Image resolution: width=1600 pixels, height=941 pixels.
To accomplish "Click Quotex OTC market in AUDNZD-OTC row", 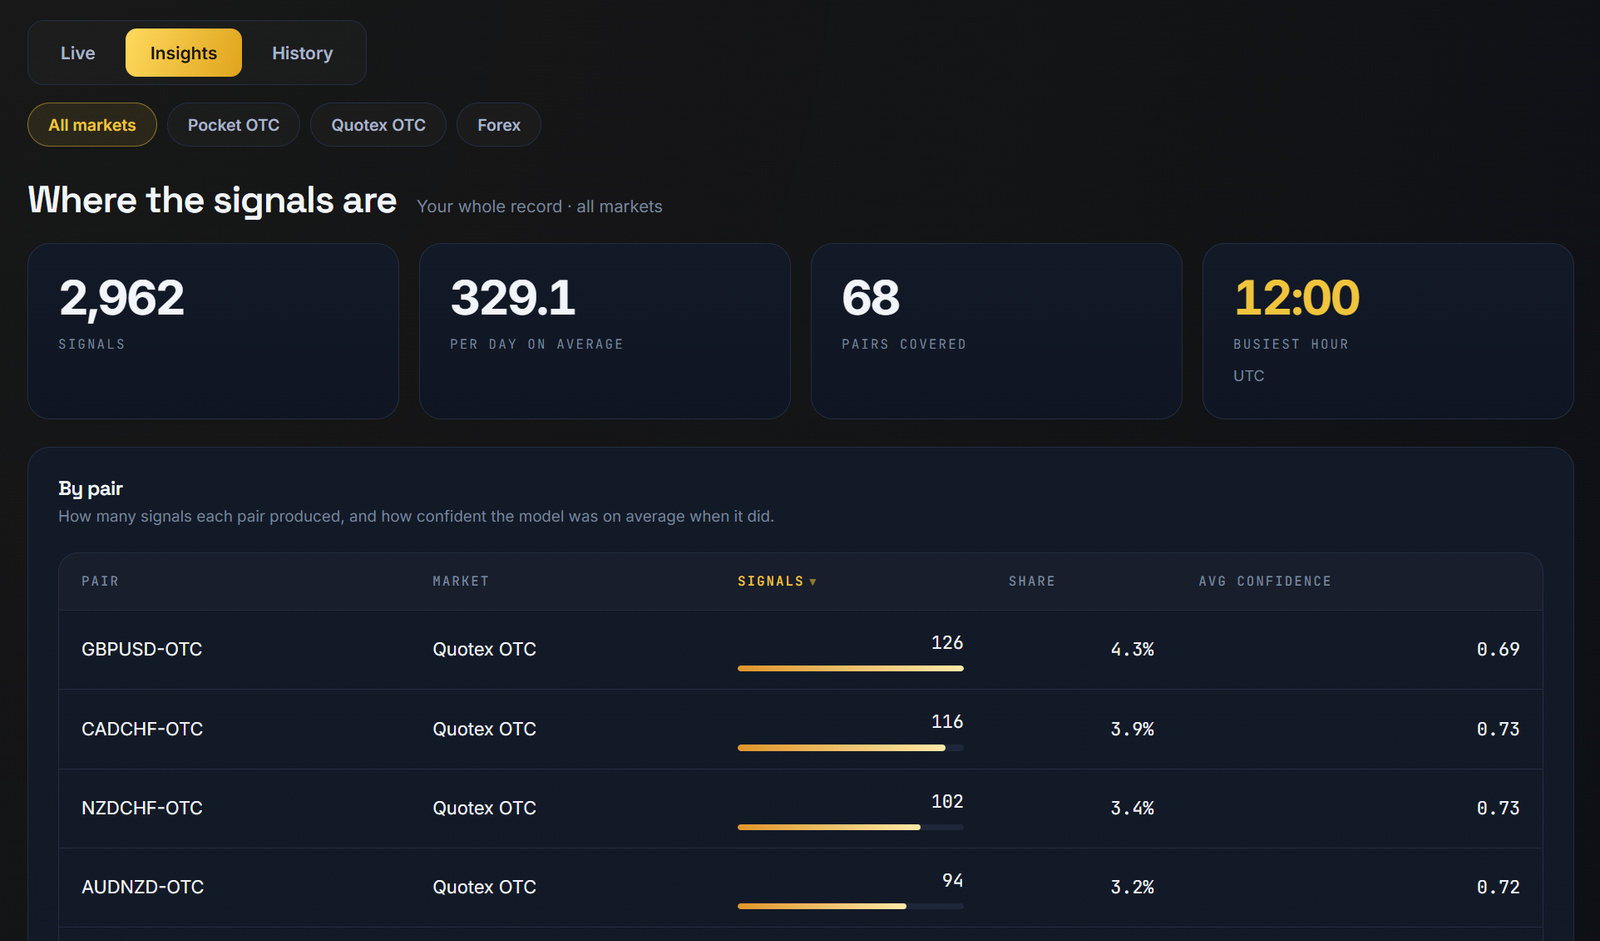I will (x=484, y=887).
